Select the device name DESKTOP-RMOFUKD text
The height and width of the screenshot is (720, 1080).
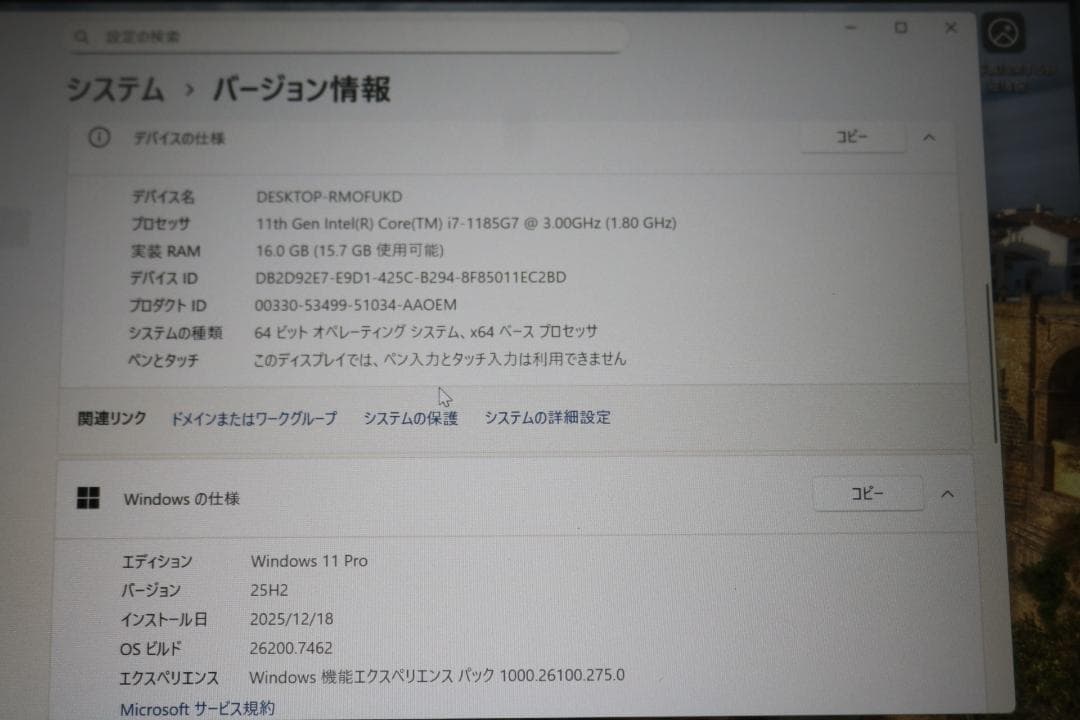click(330, 197)
